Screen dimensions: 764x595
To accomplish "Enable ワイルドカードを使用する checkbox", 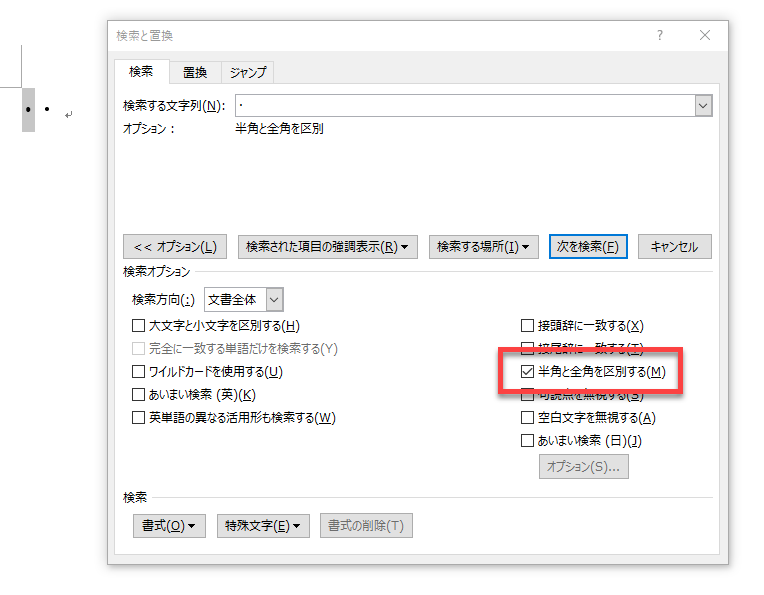I will pos(139,371).
